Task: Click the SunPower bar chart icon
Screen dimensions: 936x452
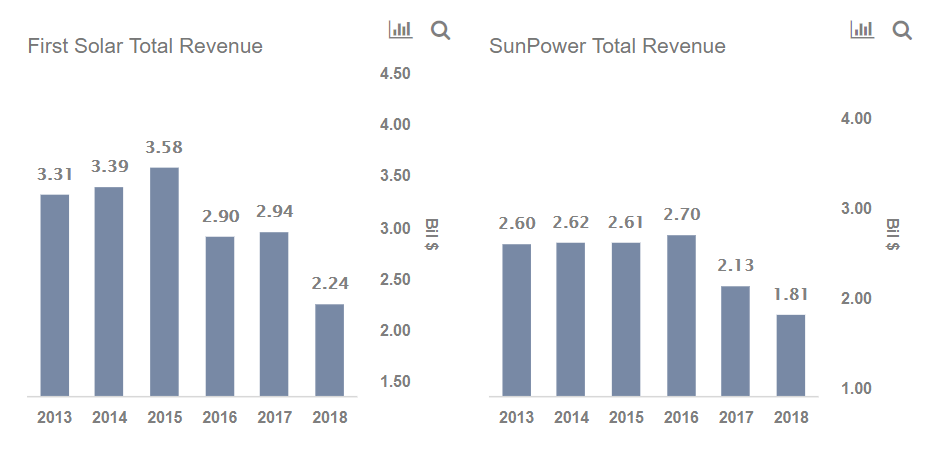Action: click(861, 30)
